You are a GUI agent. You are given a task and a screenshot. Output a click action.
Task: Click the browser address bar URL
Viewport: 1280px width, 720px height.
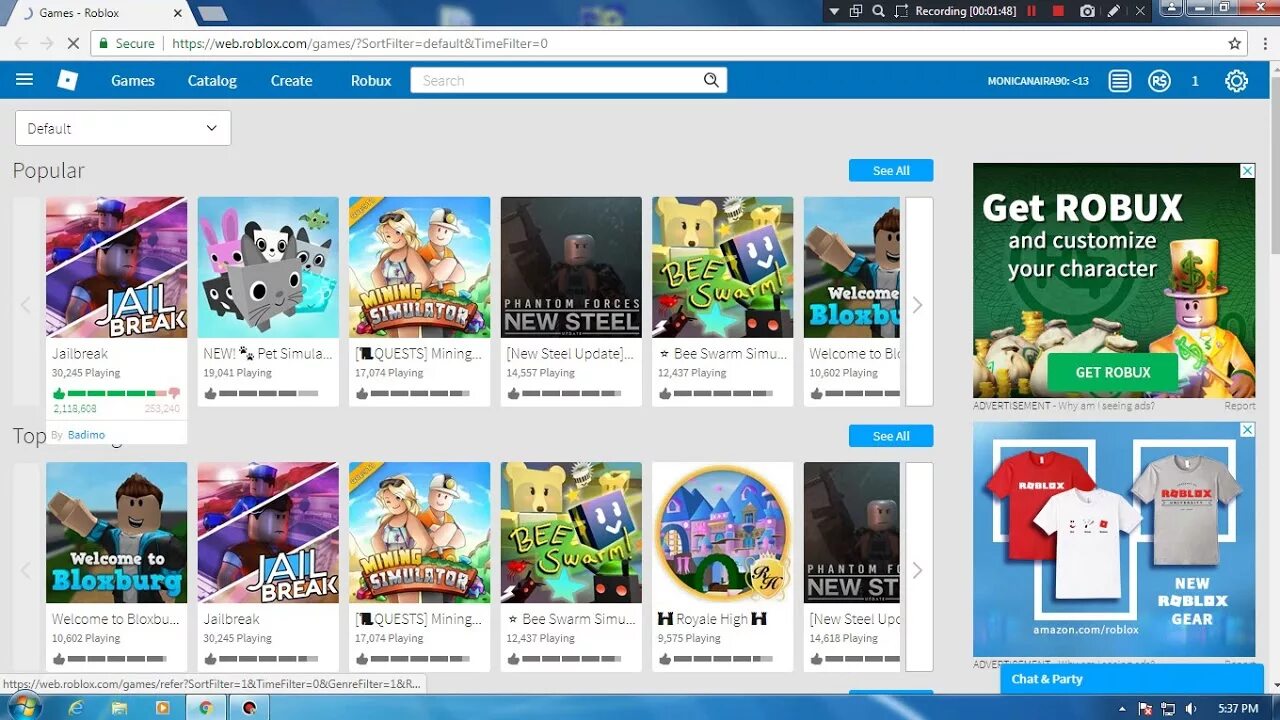click(x=360, y=43)
